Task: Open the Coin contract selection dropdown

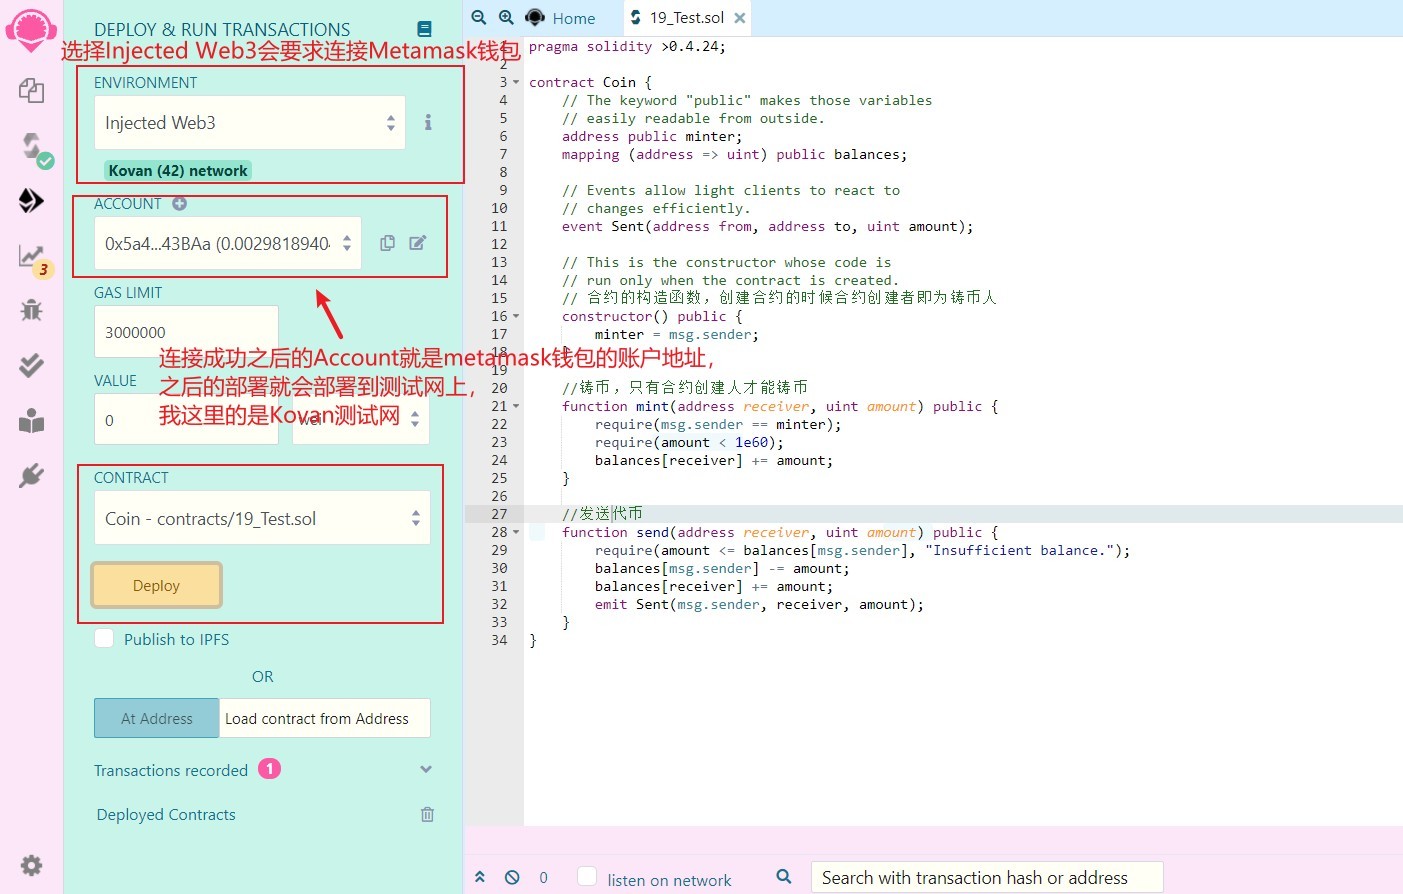Action: tap(262, 518)
